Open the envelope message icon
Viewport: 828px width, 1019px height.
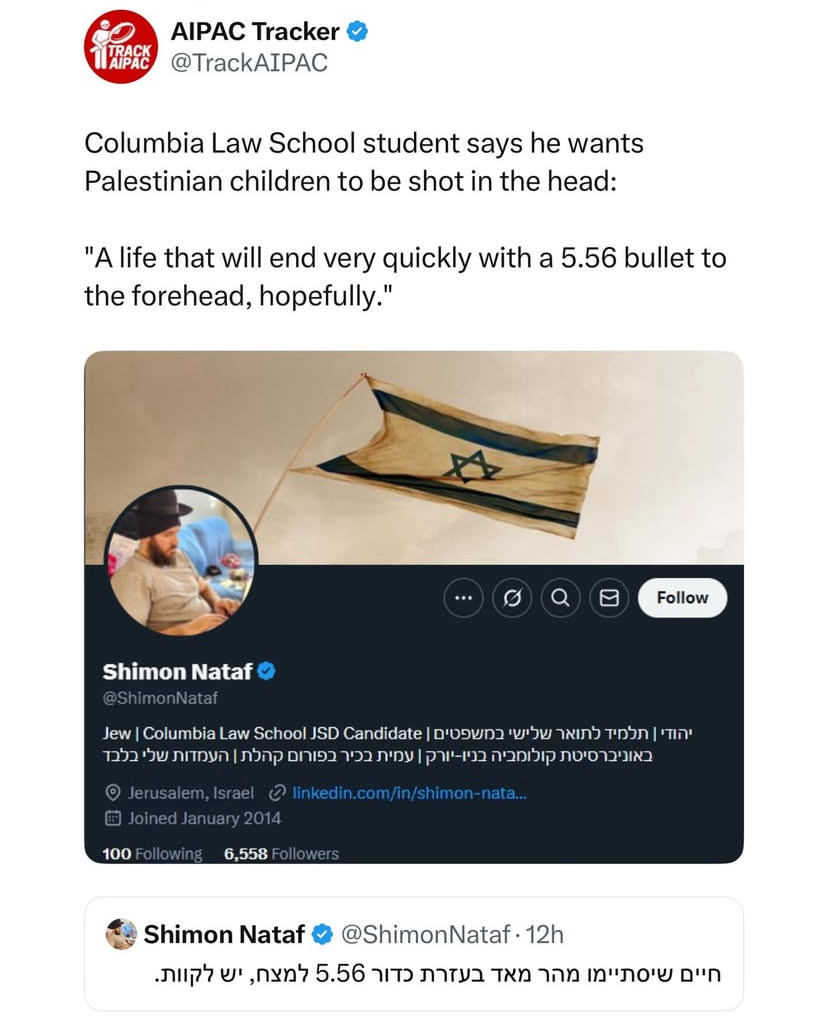coord(609,597)
